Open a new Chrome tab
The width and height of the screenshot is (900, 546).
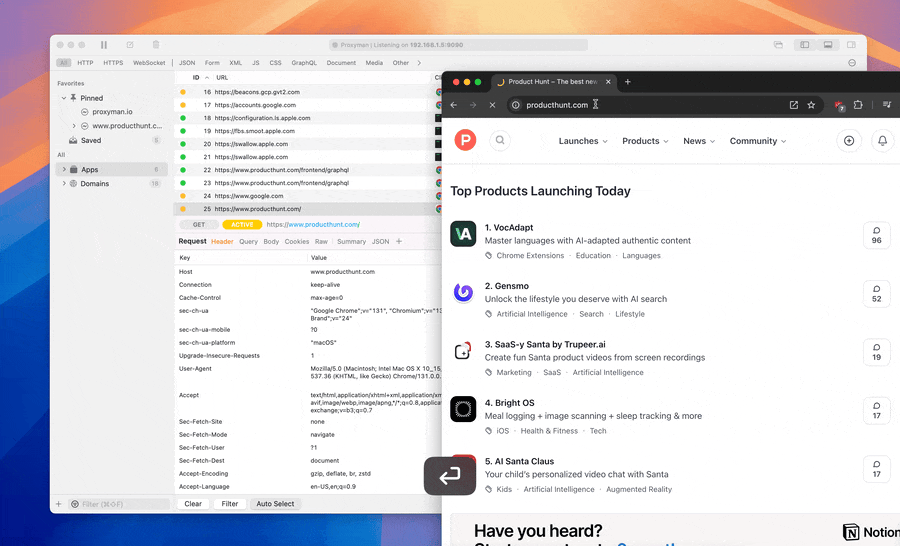[x=627, y=82]
